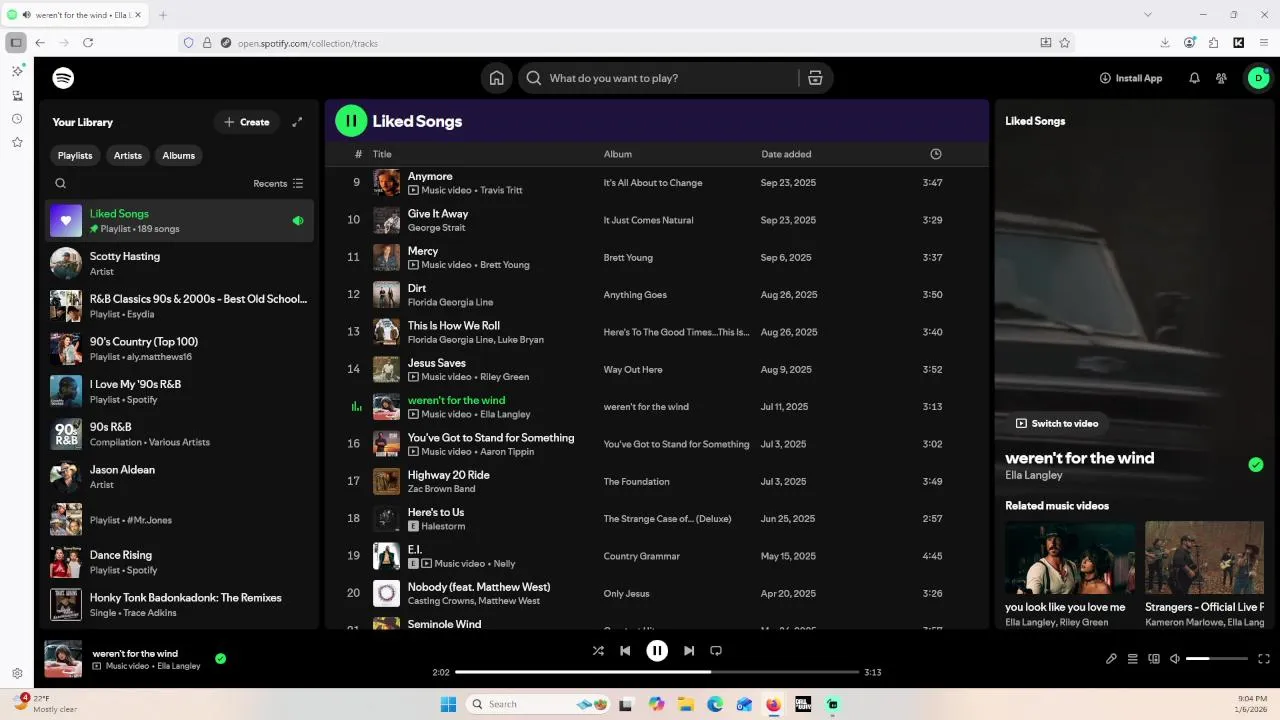The image size is (1280, 720).
Task: Open Strangers Official Live video thumbnail
Action: point(1204,558)
